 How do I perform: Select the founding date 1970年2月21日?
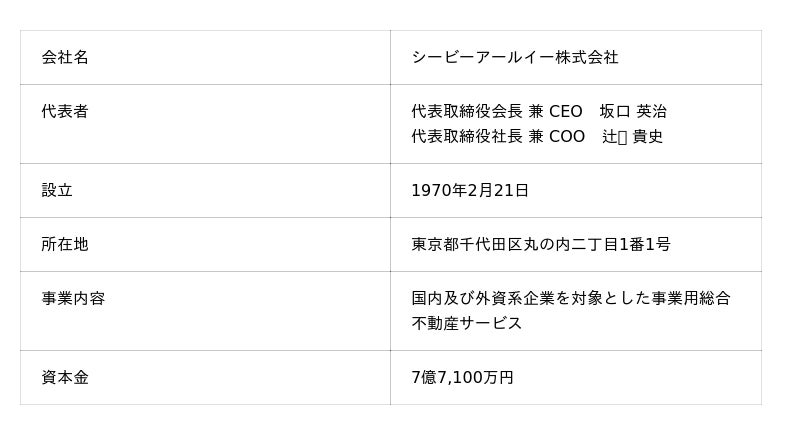pos(469,191)
